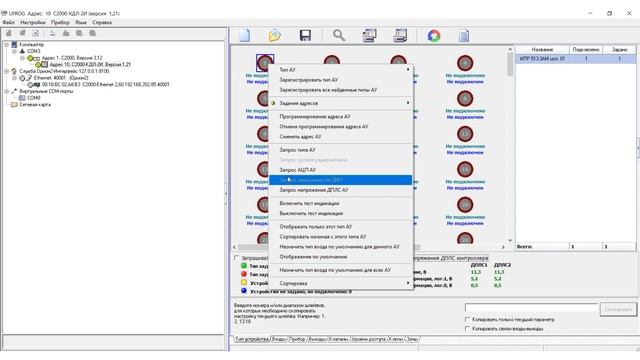Viewport: 640px width, 360px height.
Task: Choose 'Запрос АЦП АУ' menu entry
Action: pos(340,170)
